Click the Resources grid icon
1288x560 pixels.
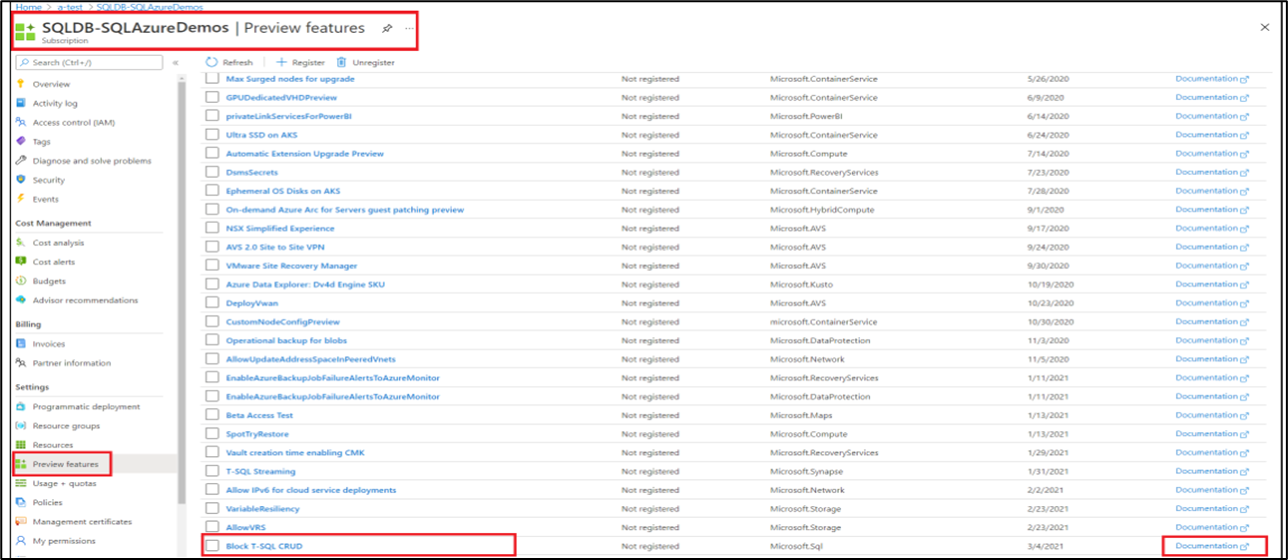22,445
